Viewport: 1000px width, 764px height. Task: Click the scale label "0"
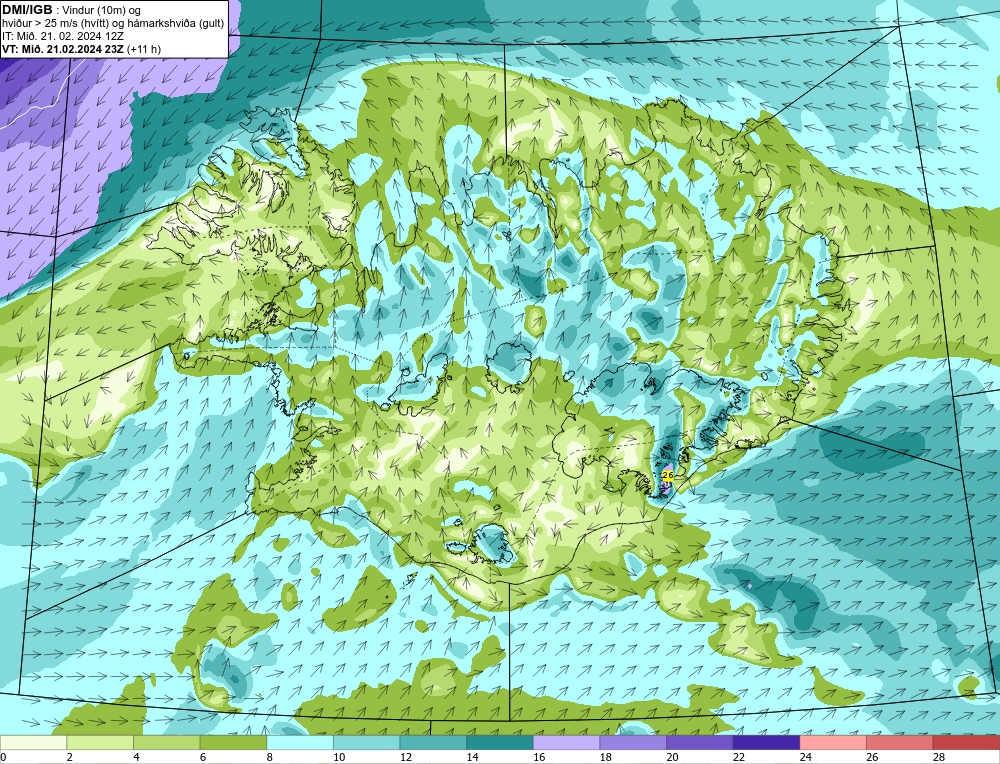click(x=4, y=757)
